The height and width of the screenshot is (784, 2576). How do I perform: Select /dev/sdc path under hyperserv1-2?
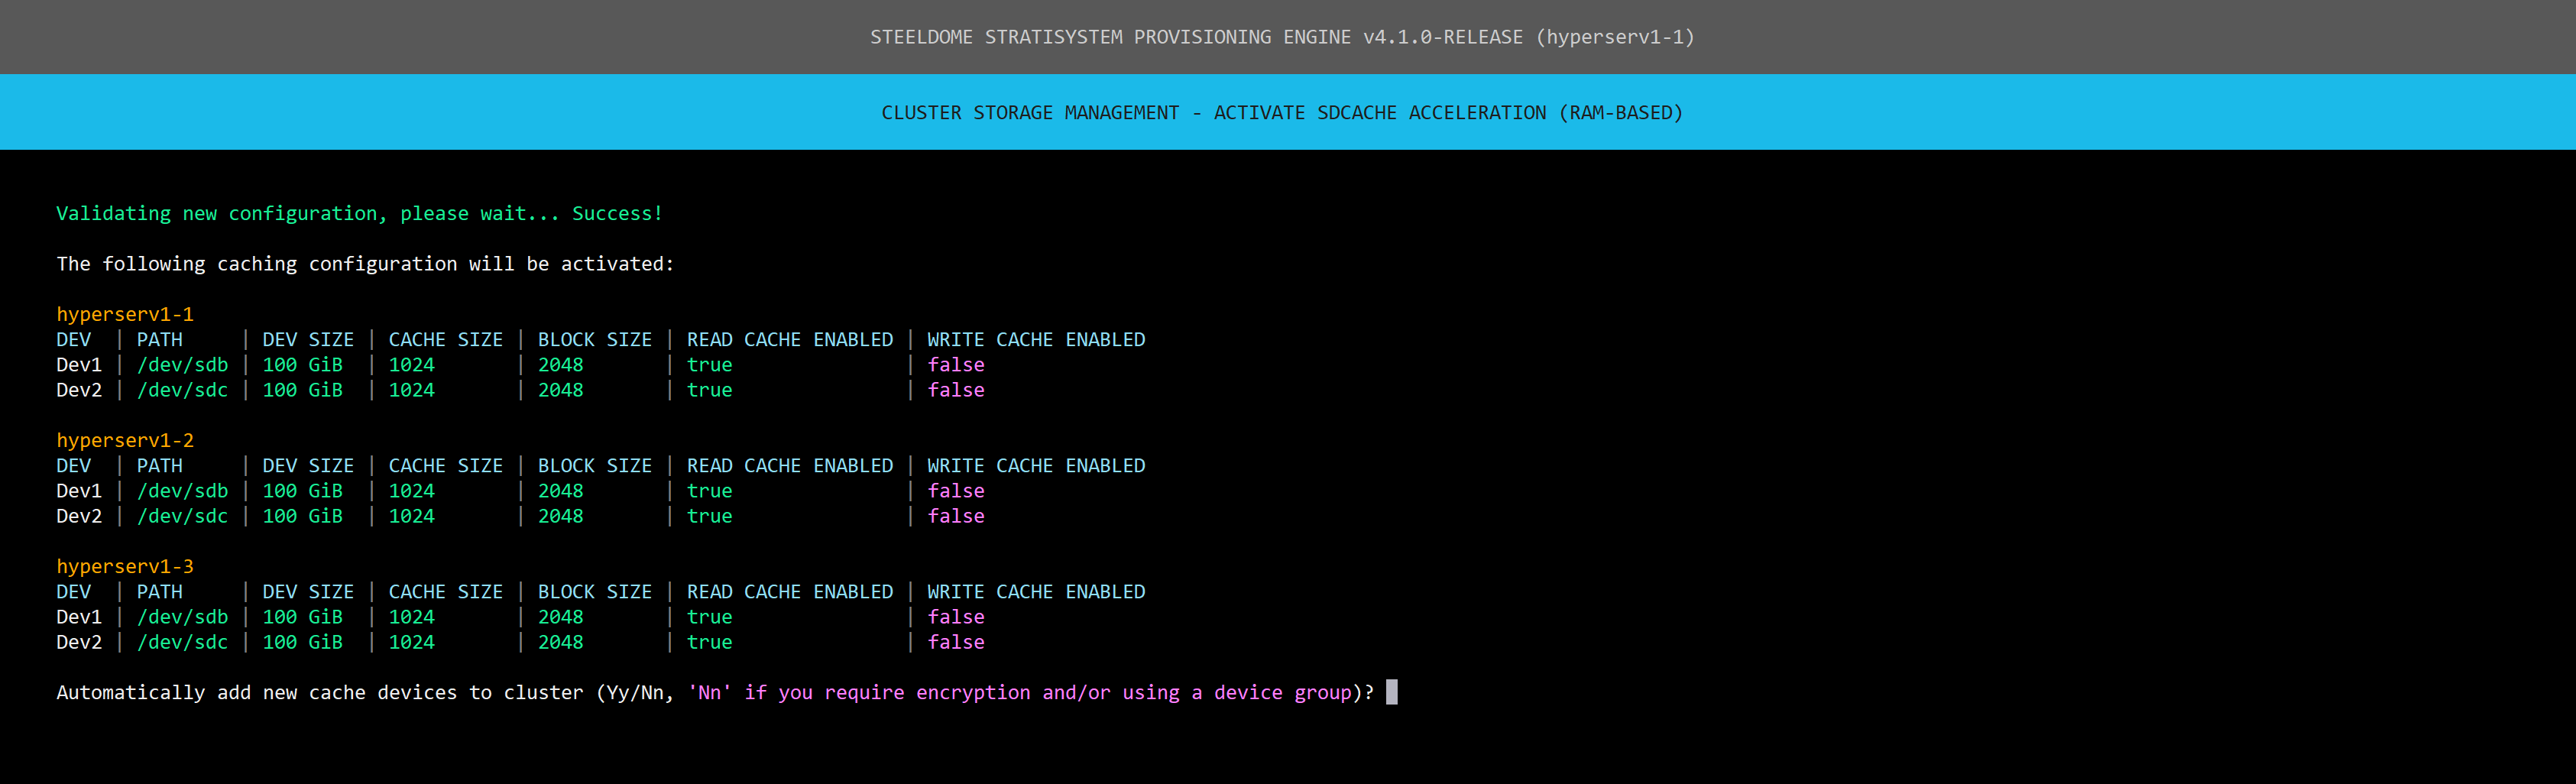pos(182,516)
